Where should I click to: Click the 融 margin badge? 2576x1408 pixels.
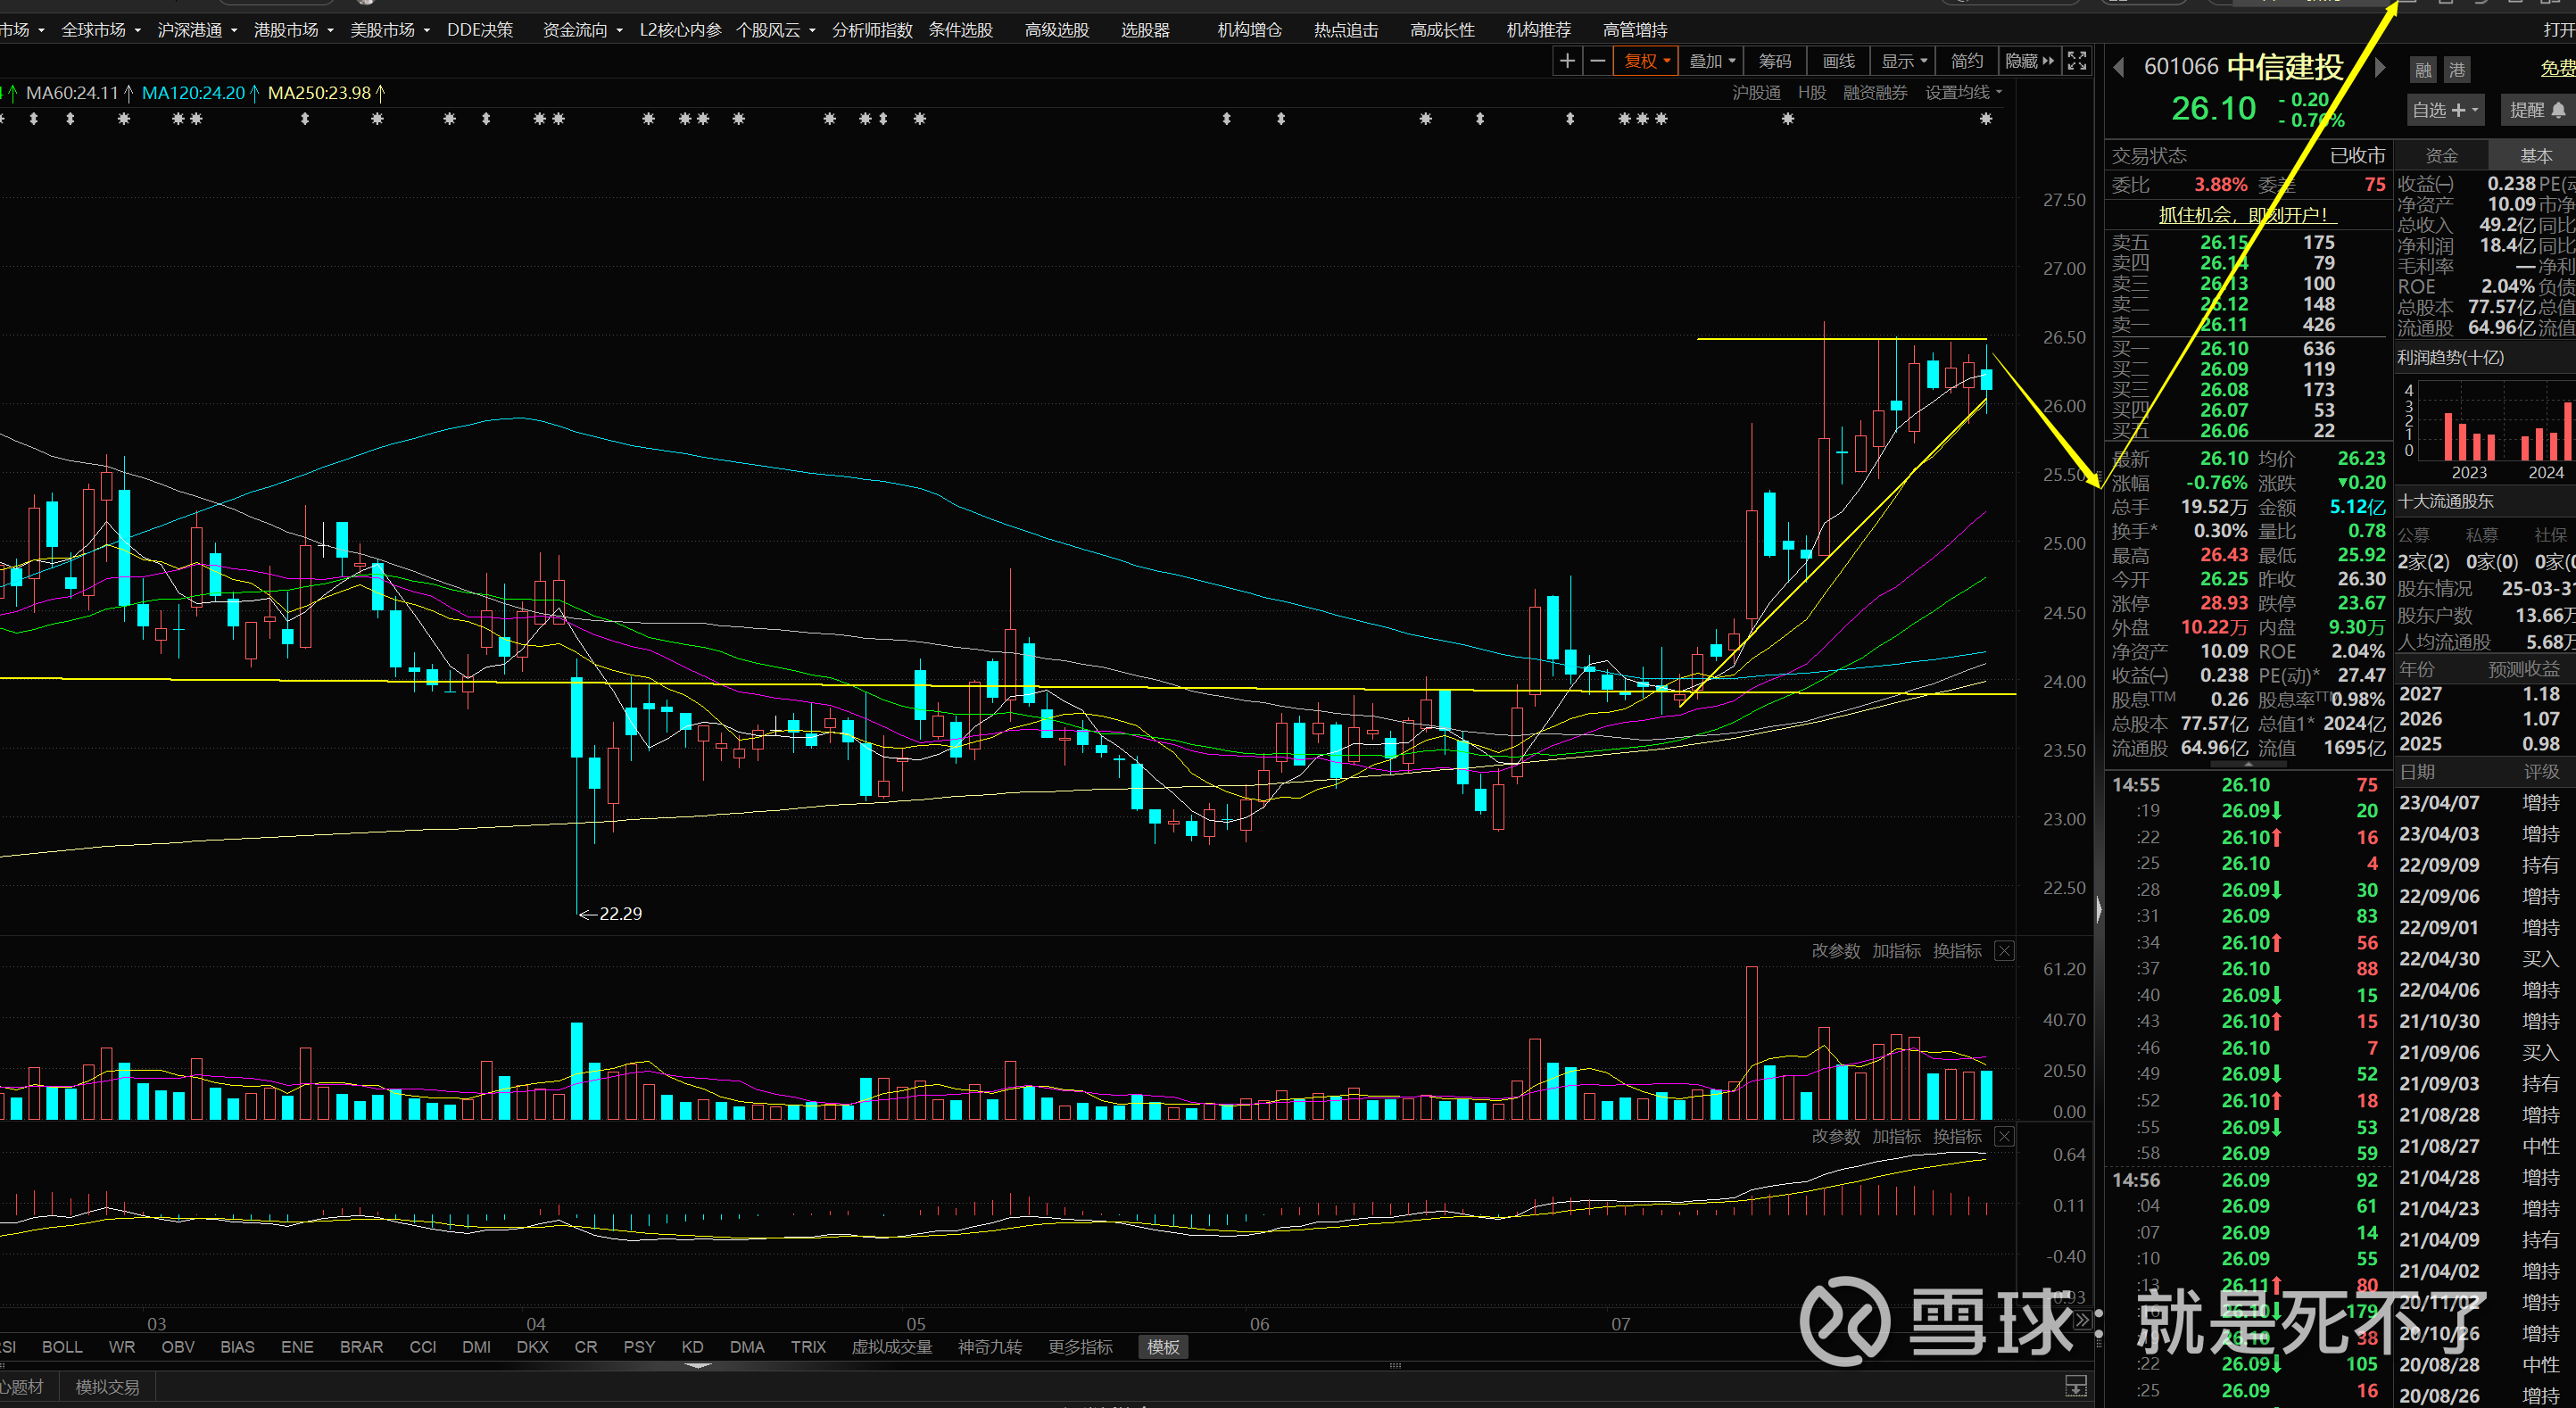click(x=2423, y=70)
